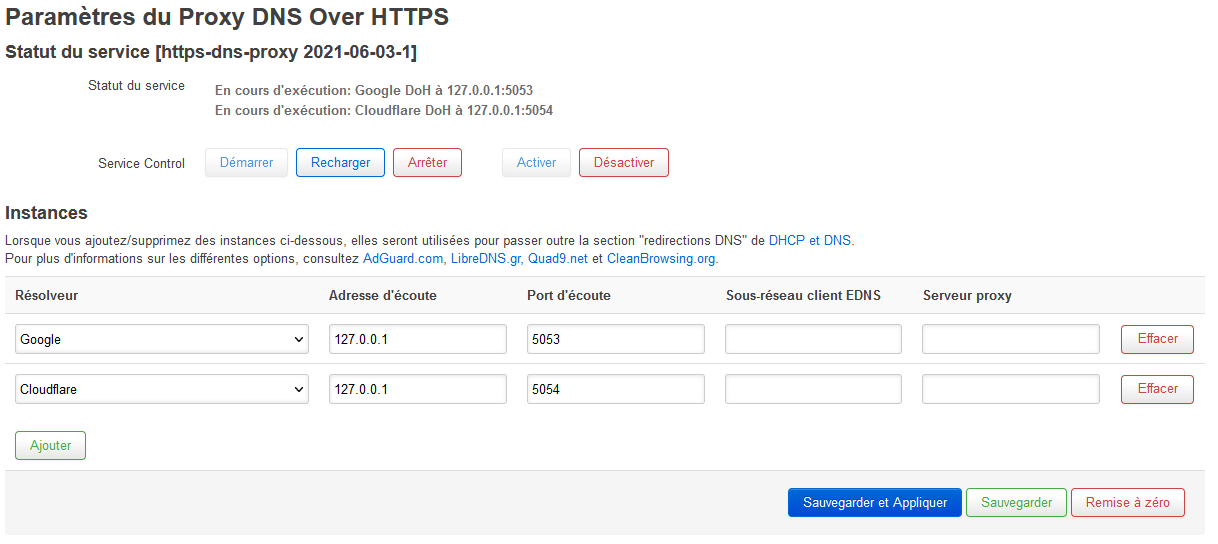Click the Port d'écoute column header

click(x=568, y=295)
